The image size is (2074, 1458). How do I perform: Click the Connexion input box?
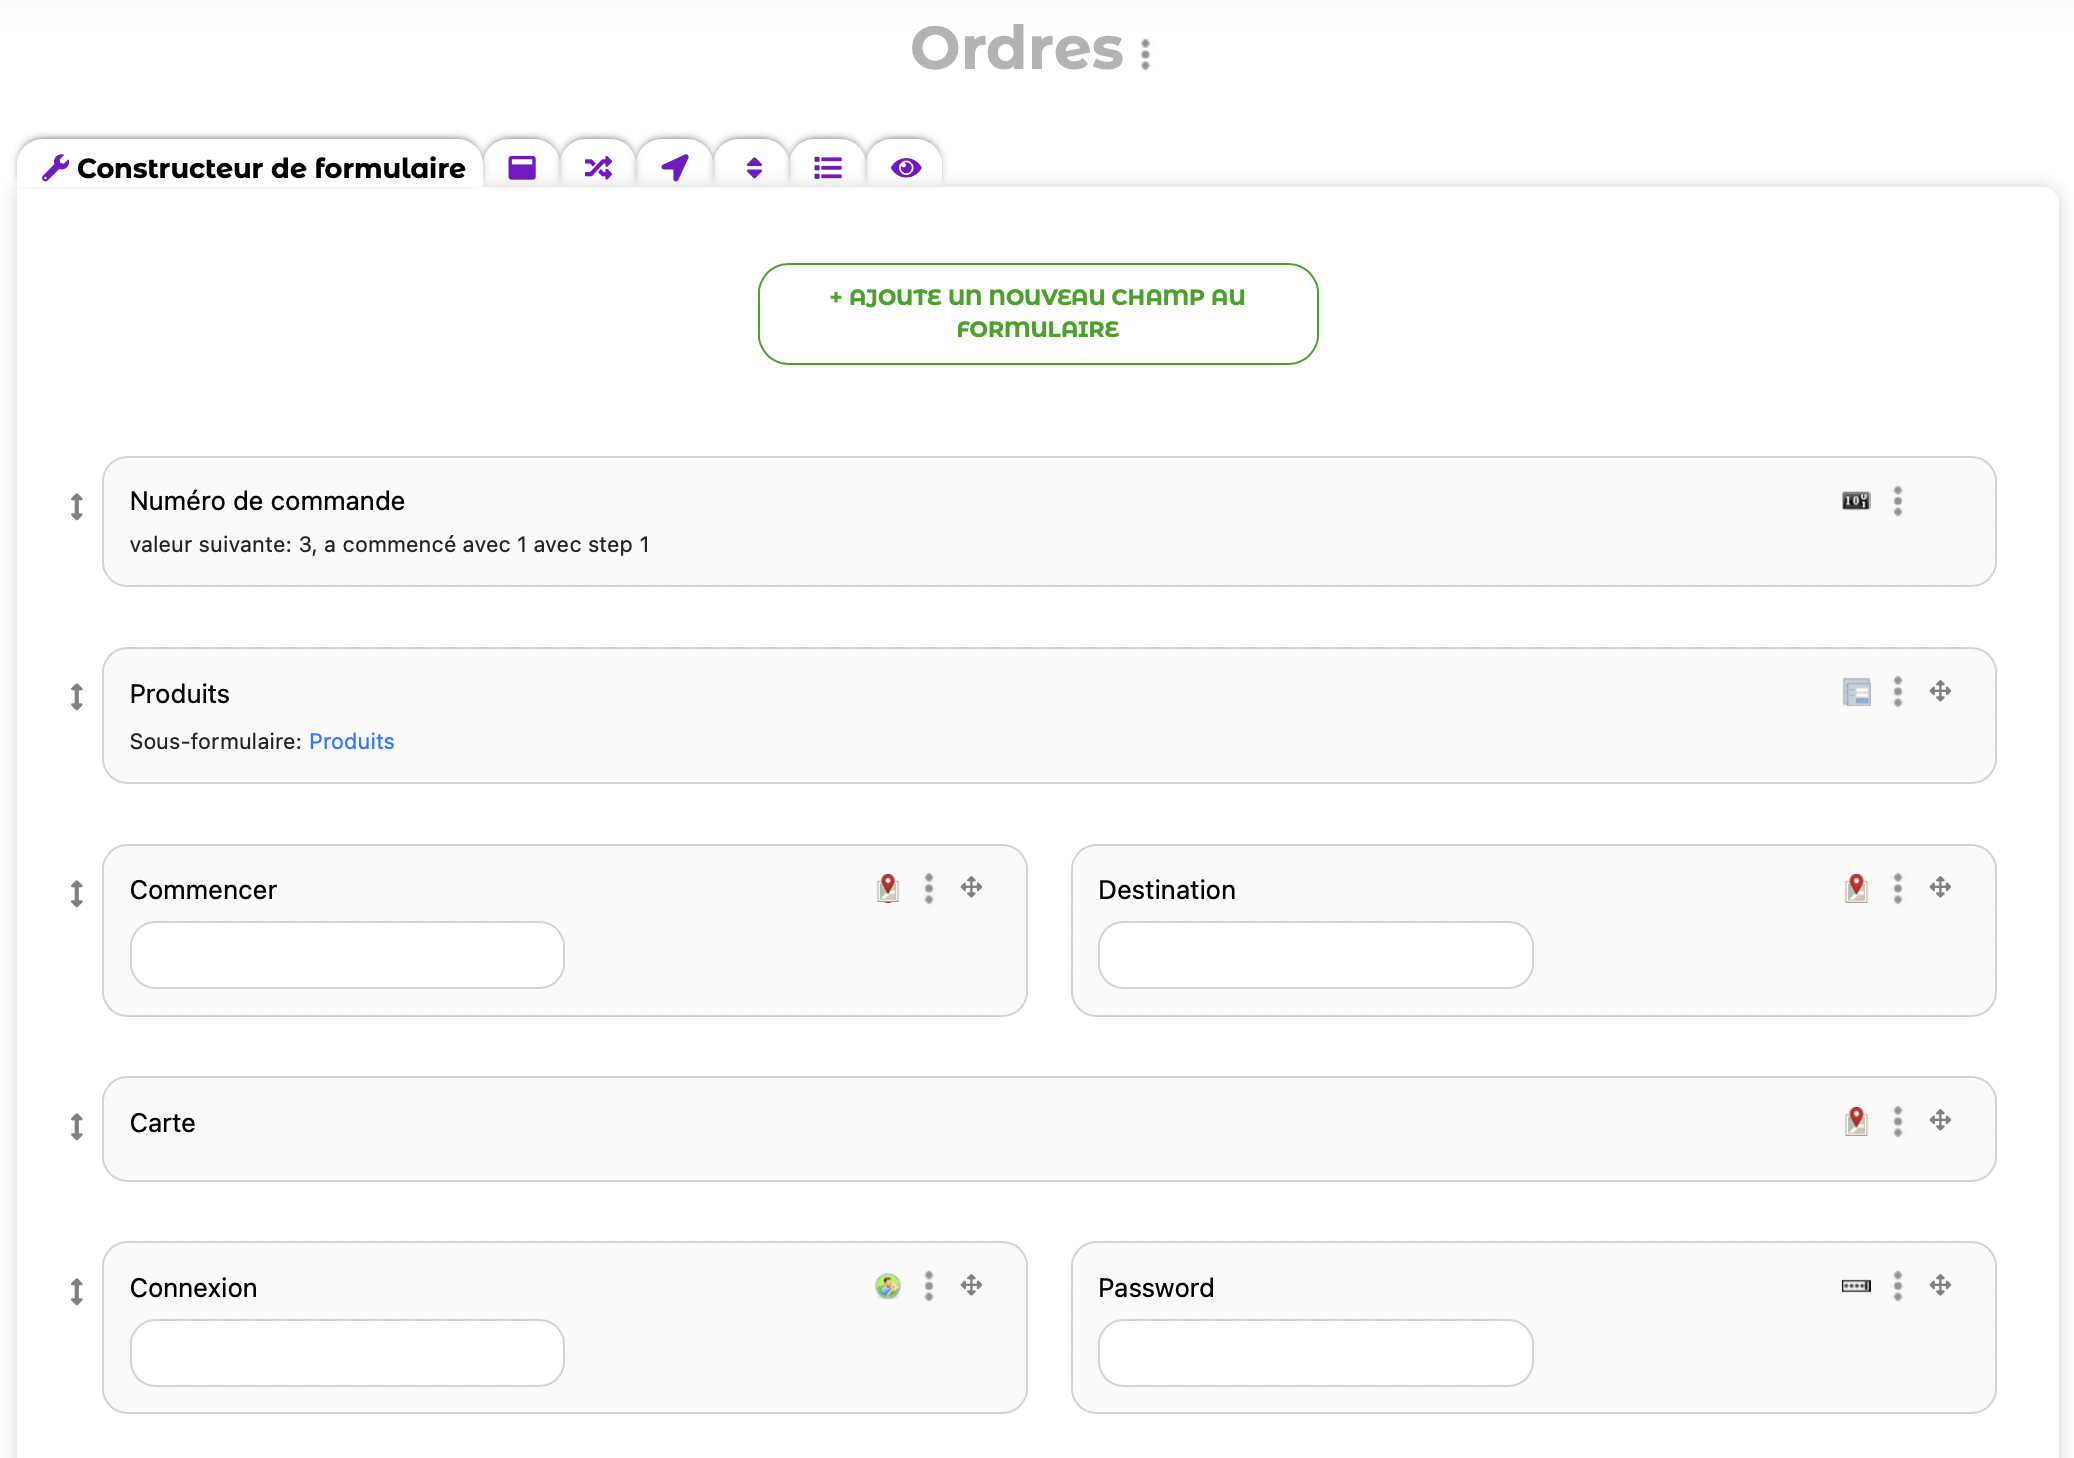[347, 1353]
